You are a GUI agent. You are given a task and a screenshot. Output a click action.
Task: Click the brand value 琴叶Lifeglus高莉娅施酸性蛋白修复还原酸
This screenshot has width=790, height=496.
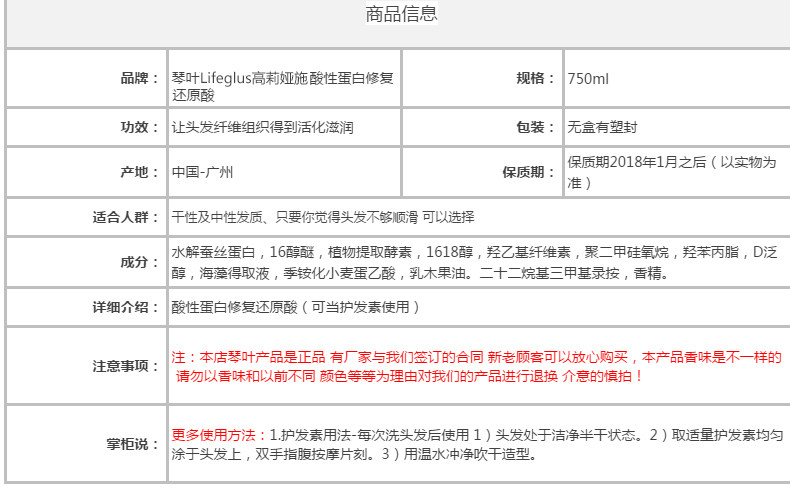click(x=282, y=87)
